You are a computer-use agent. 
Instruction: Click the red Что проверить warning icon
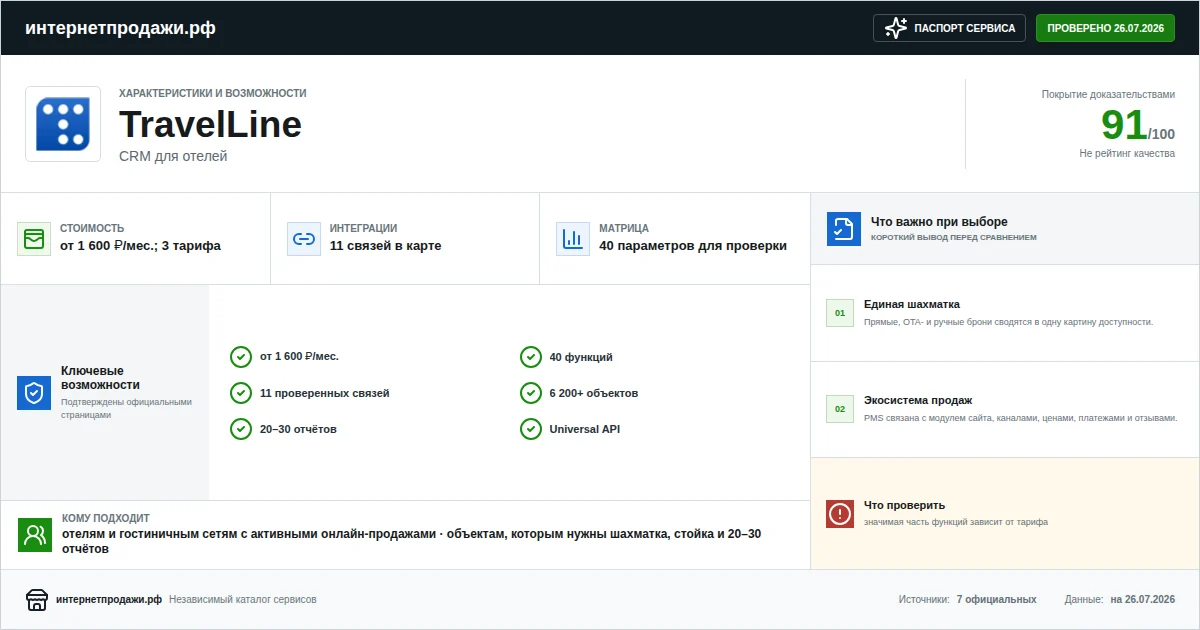[840, 514]
